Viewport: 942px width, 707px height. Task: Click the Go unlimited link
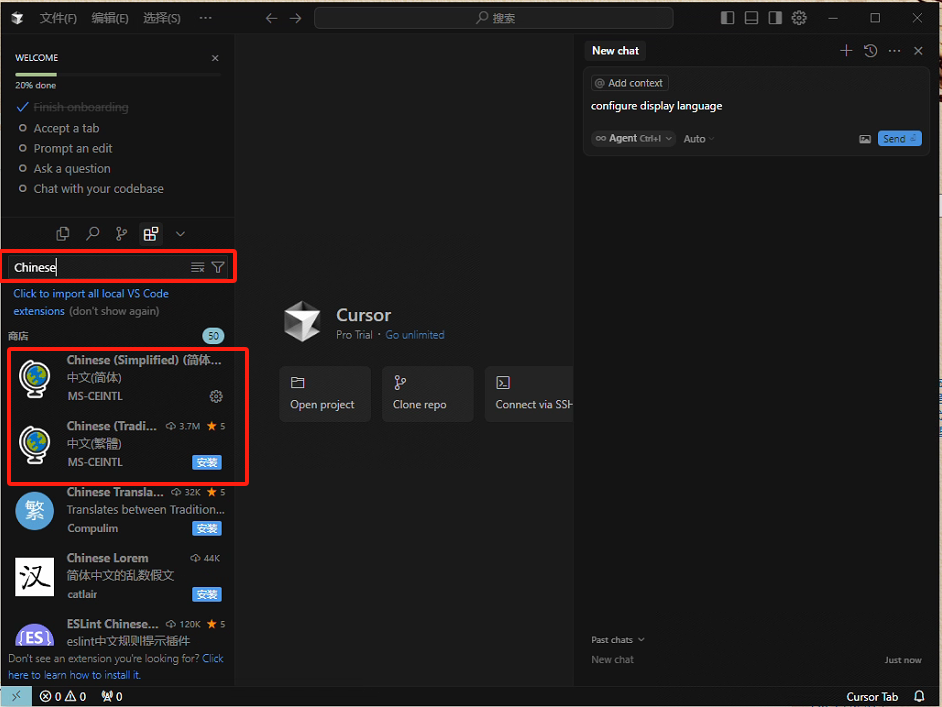(x=415, y=335)
